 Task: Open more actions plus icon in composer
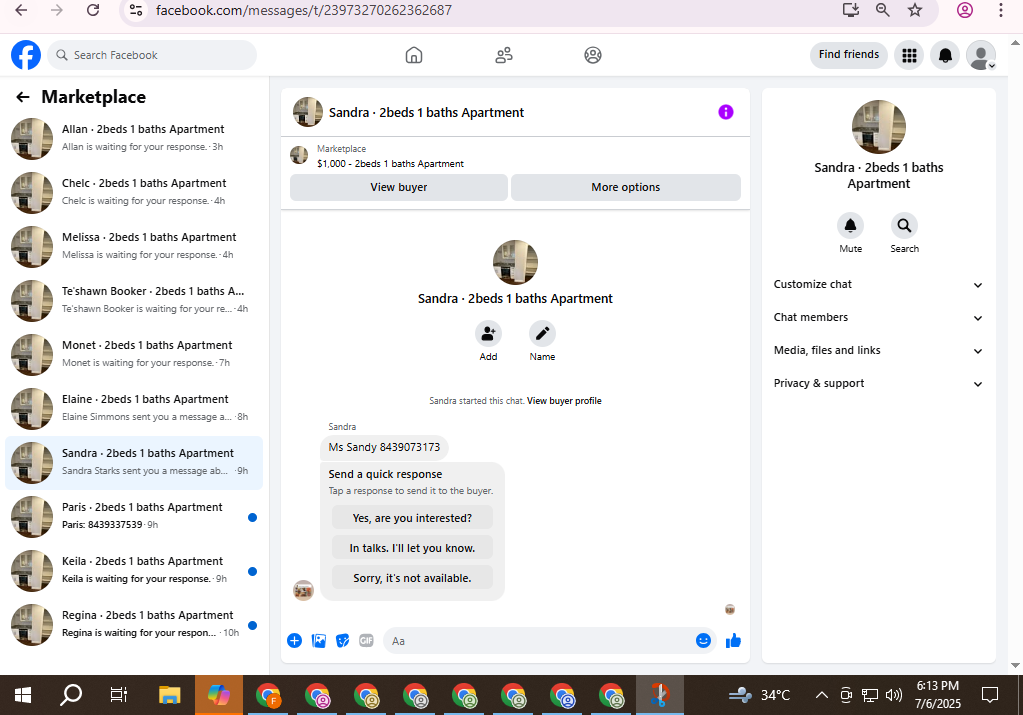pos(294,641)
